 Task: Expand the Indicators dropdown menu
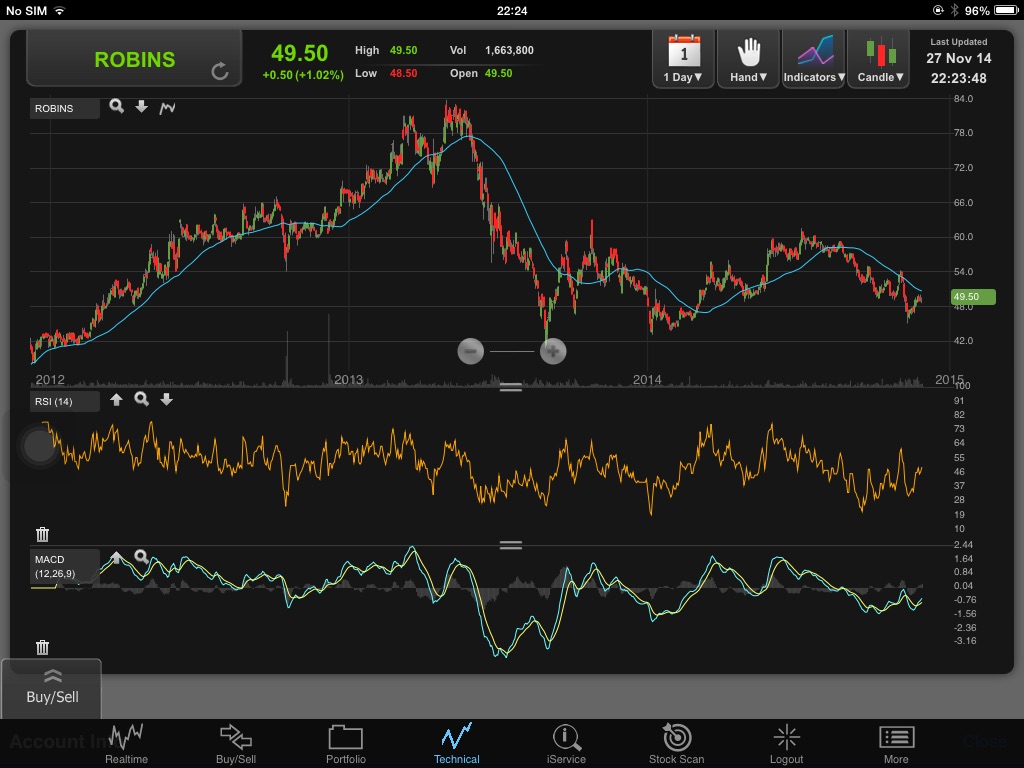(814, 59)
